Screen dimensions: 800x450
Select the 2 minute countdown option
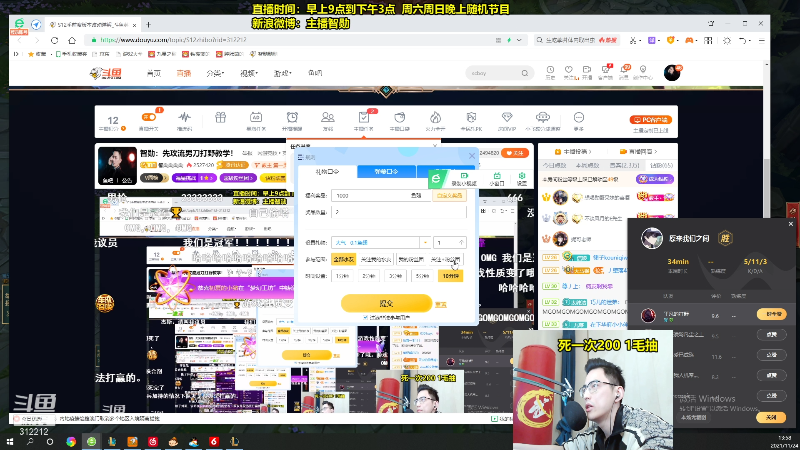coord(368,276)
